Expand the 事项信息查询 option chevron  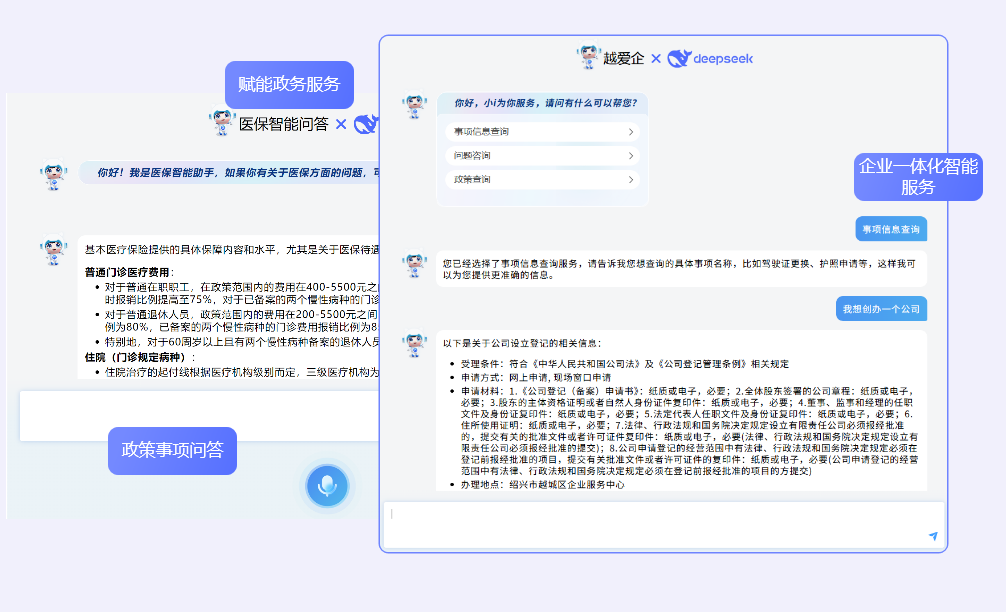click(630, 132)
